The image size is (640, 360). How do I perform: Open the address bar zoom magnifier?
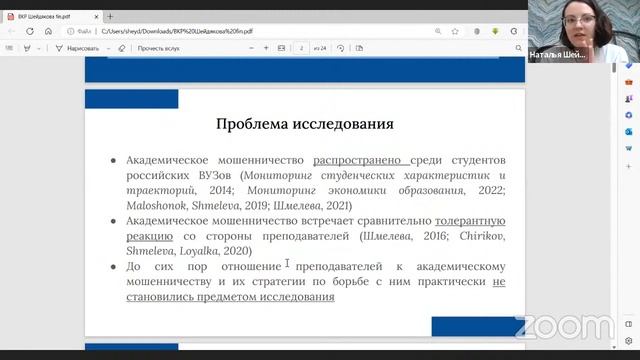point(438,31)
